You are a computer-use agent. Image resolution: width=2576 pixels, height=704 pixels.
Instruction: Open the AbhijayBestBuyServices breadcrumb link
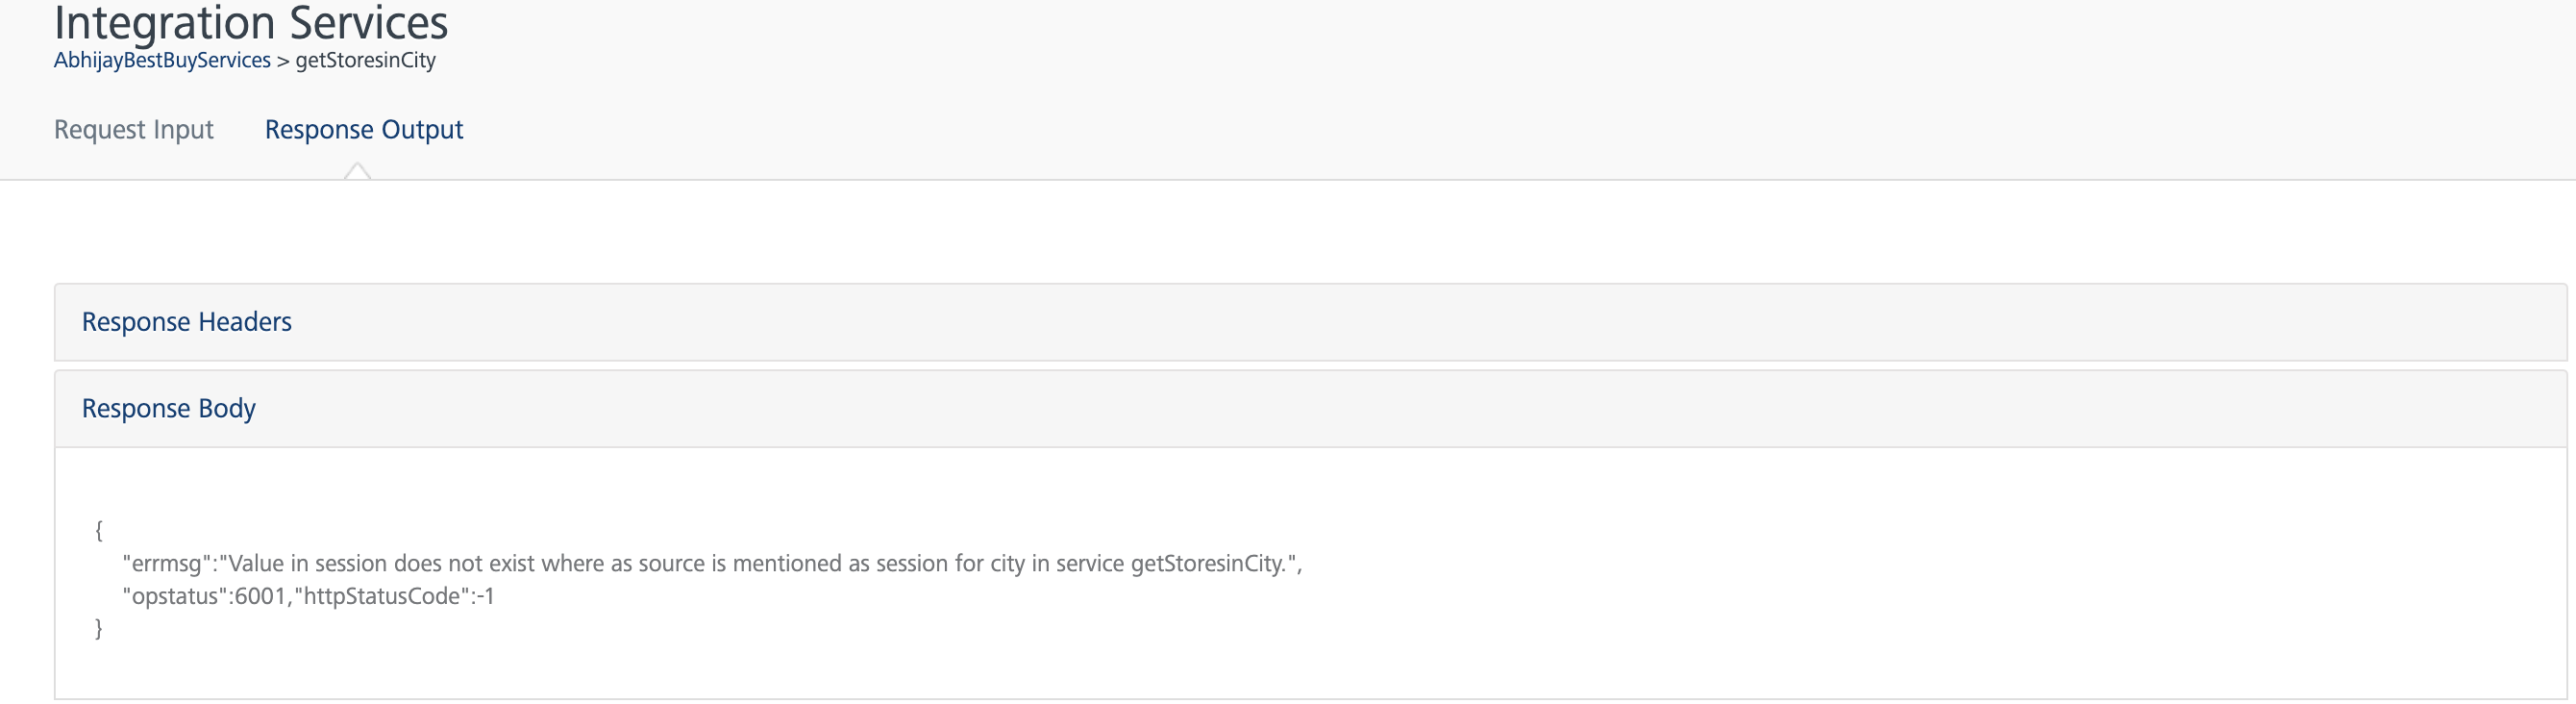coord(162,61)
